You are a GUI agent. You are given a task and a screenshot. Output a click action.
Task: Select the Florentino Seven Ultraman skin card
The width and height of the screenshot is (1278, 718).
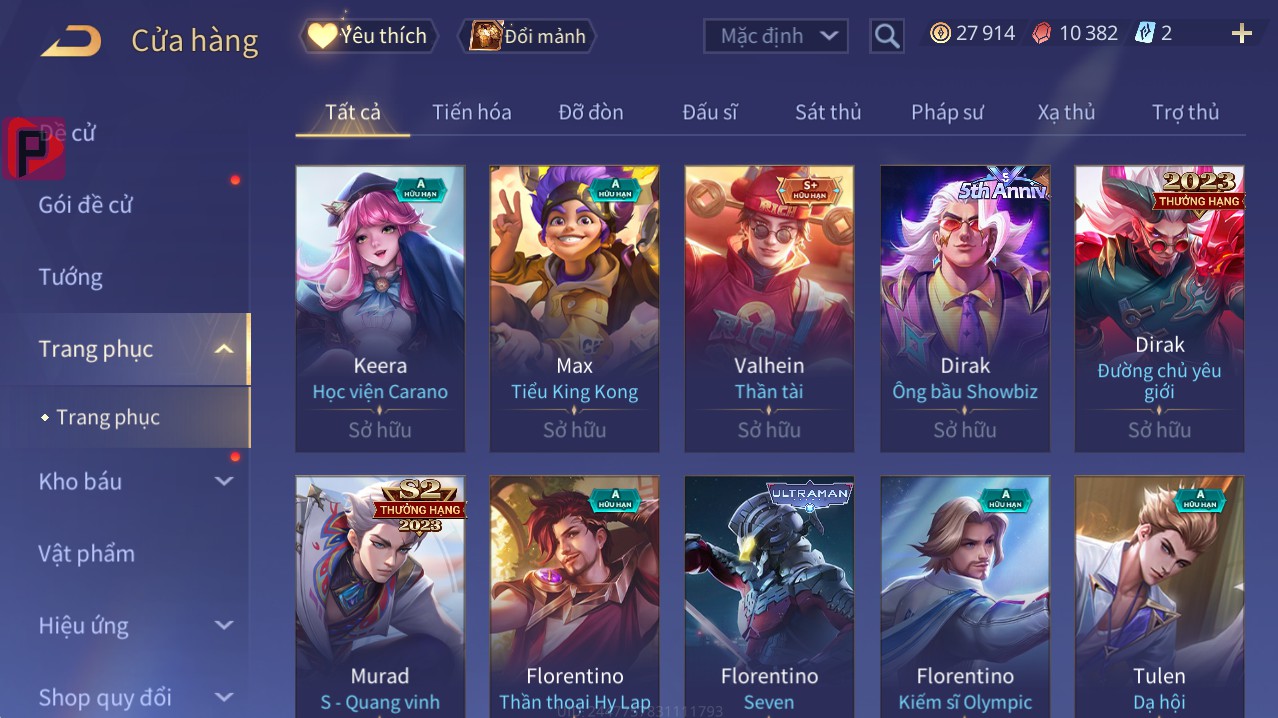pos(769,596)
